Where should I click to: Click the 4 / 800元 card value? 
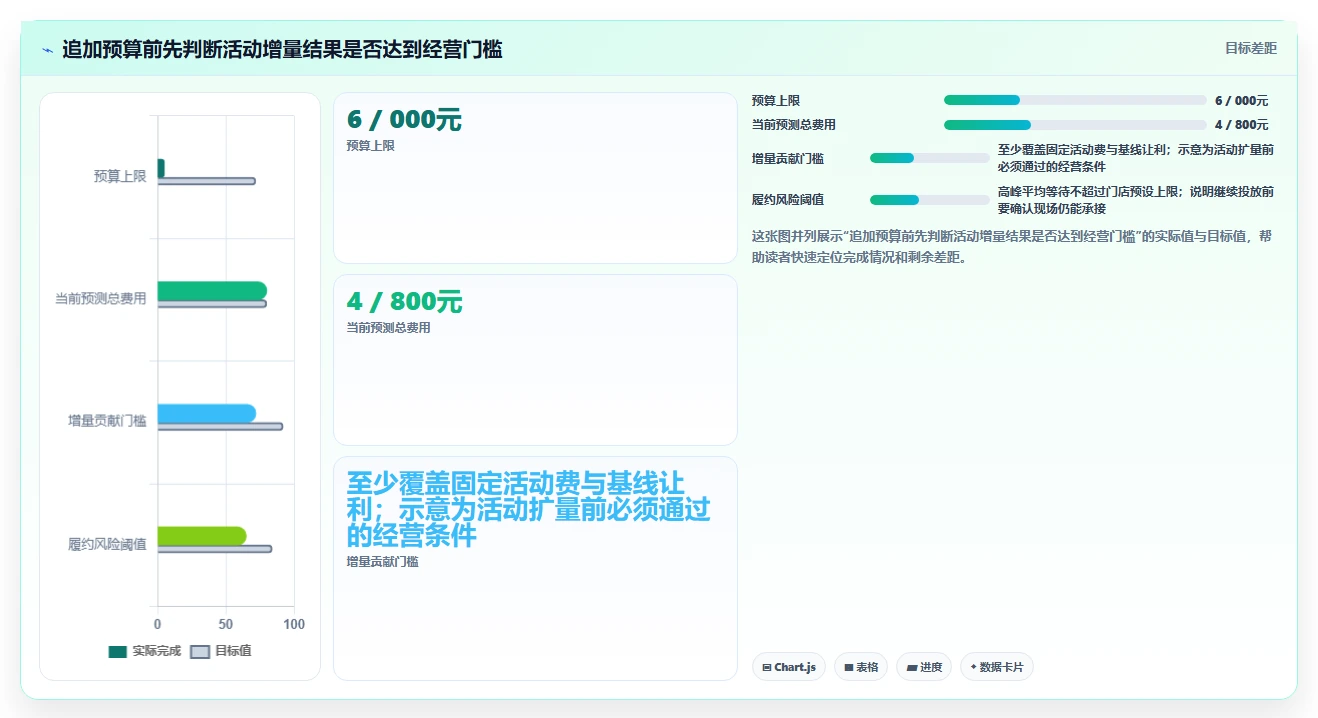[404, 302]
